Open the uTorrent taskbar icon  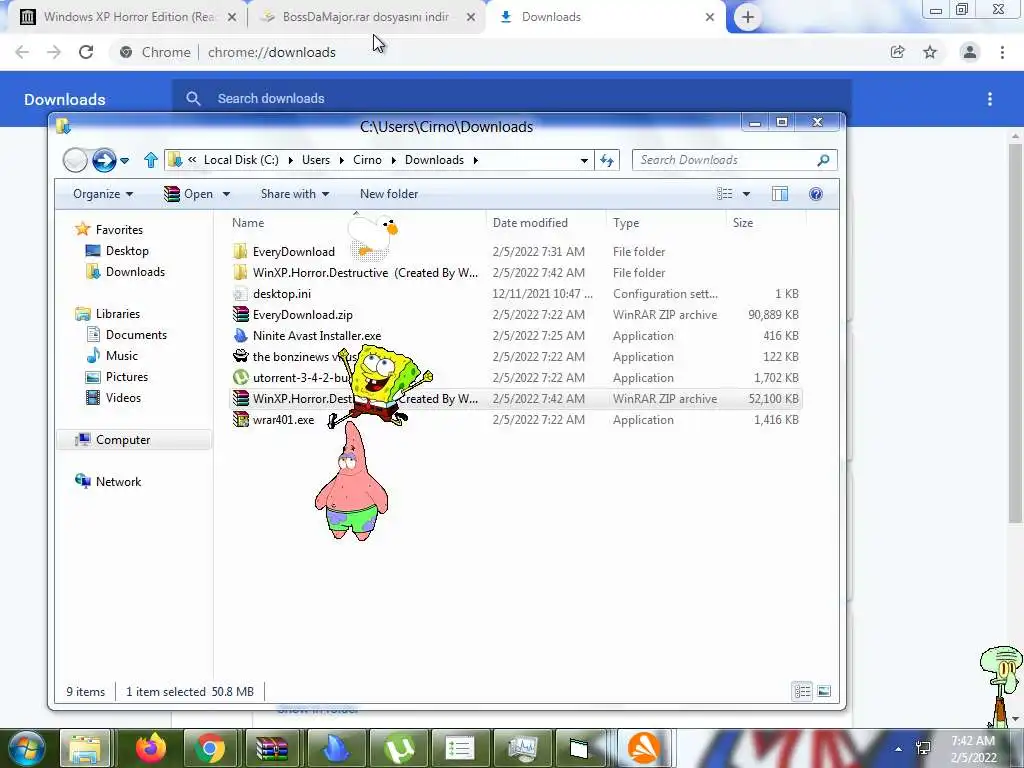click(x=398, y=748)
